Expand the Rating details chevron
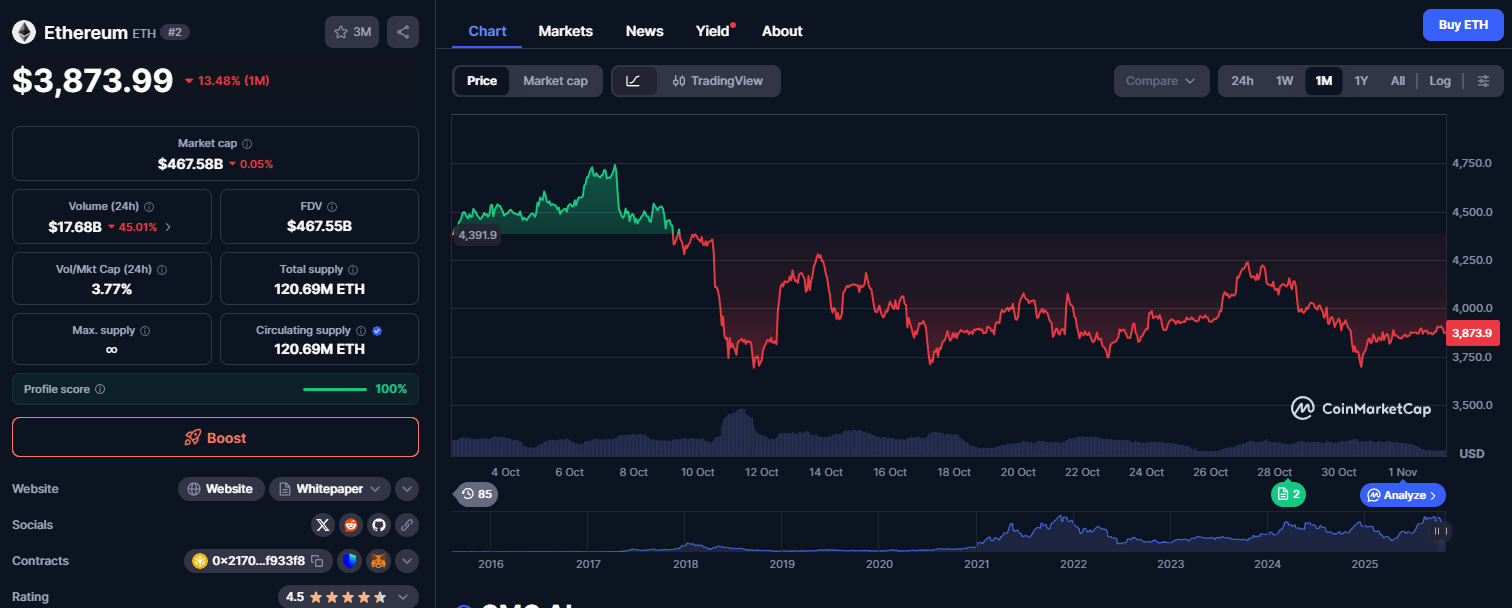Viewport: 1512px width, 608px height. click(403, 596)
